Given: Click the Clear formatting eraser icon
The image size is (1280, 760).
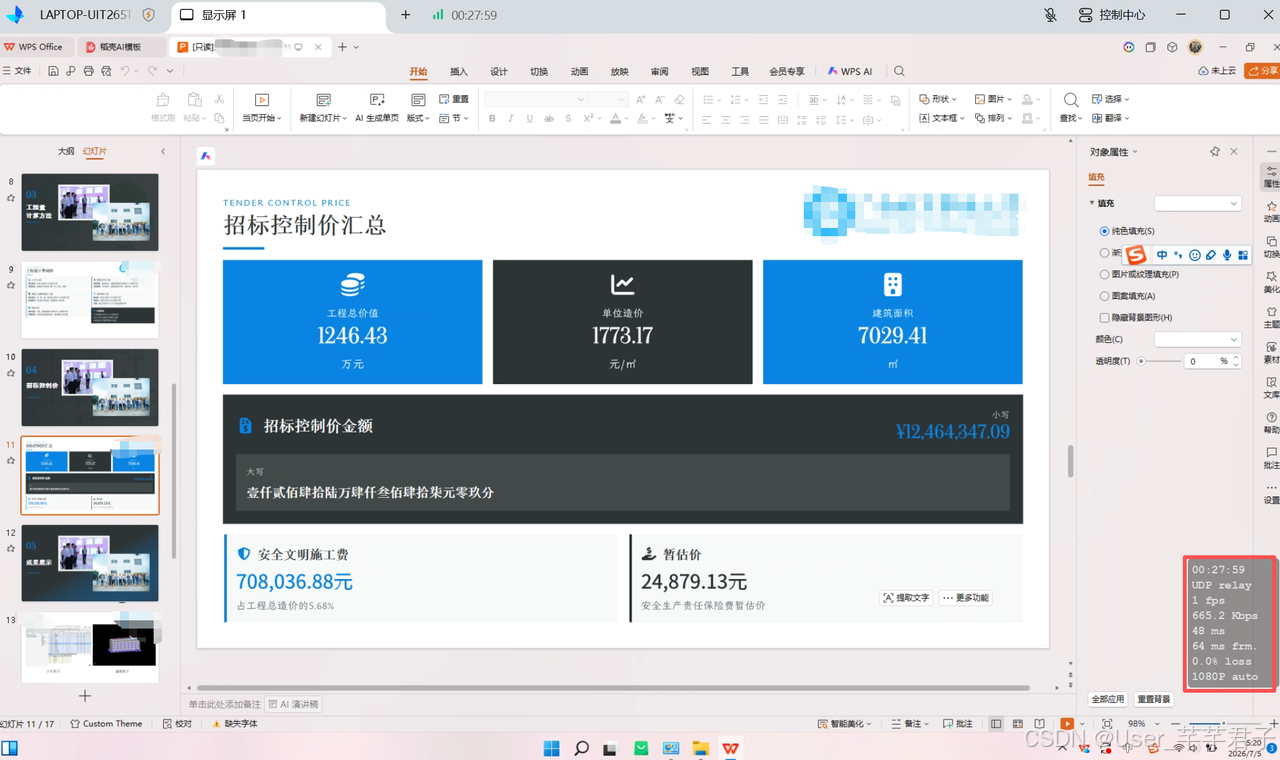Looking at the screenshot, I should pyautogui.click(x=679, y=100).
